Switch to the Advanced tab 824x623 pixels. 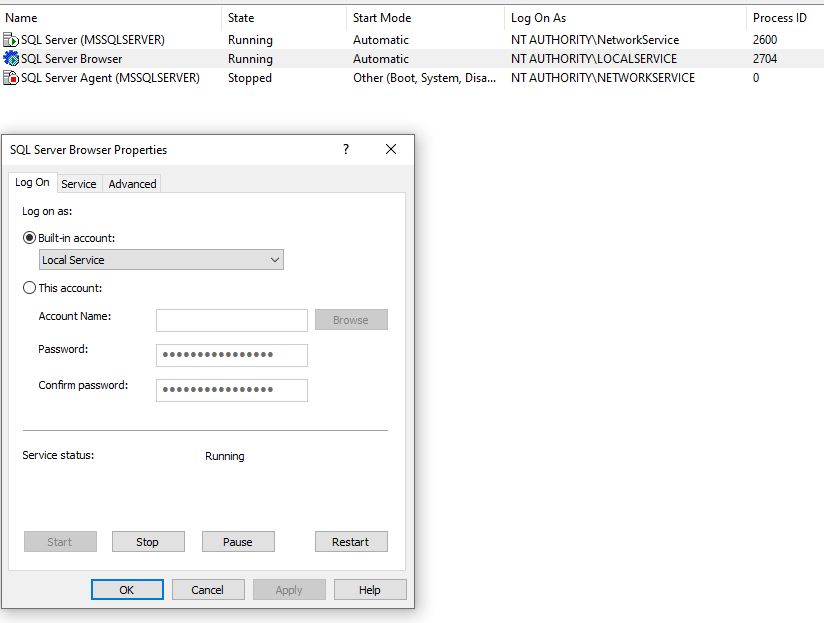pos(132,184)
